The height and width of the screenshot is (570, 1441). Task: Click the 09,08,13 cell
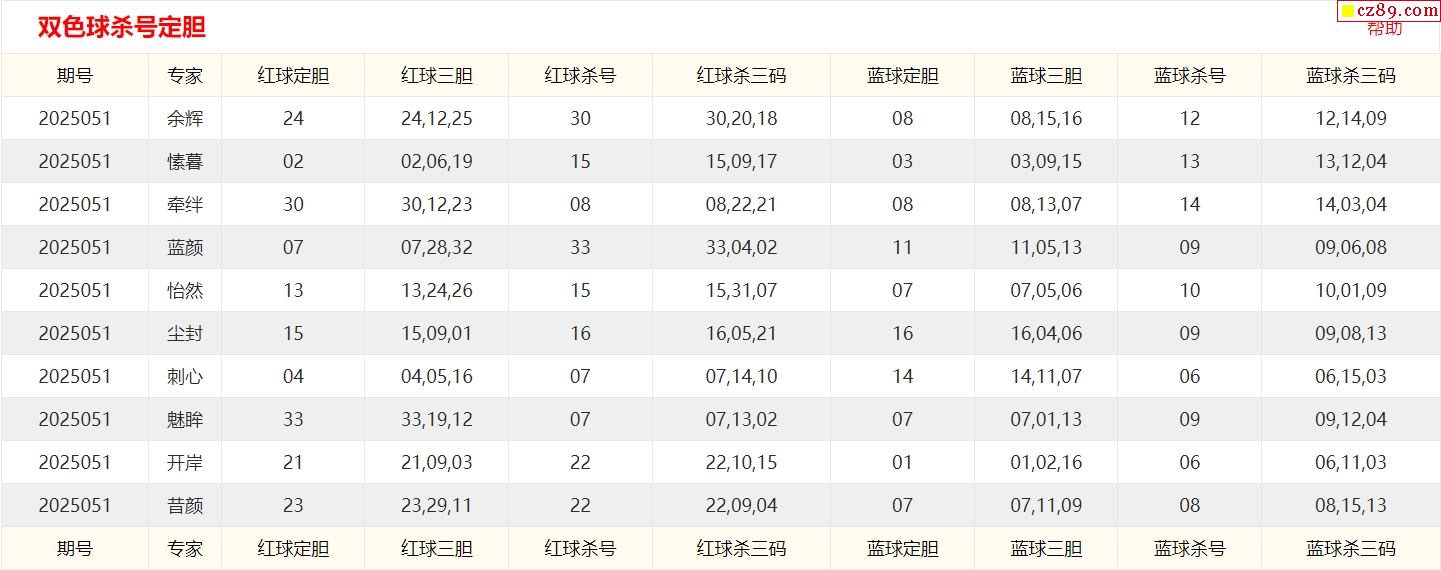tap(1351, 334)
